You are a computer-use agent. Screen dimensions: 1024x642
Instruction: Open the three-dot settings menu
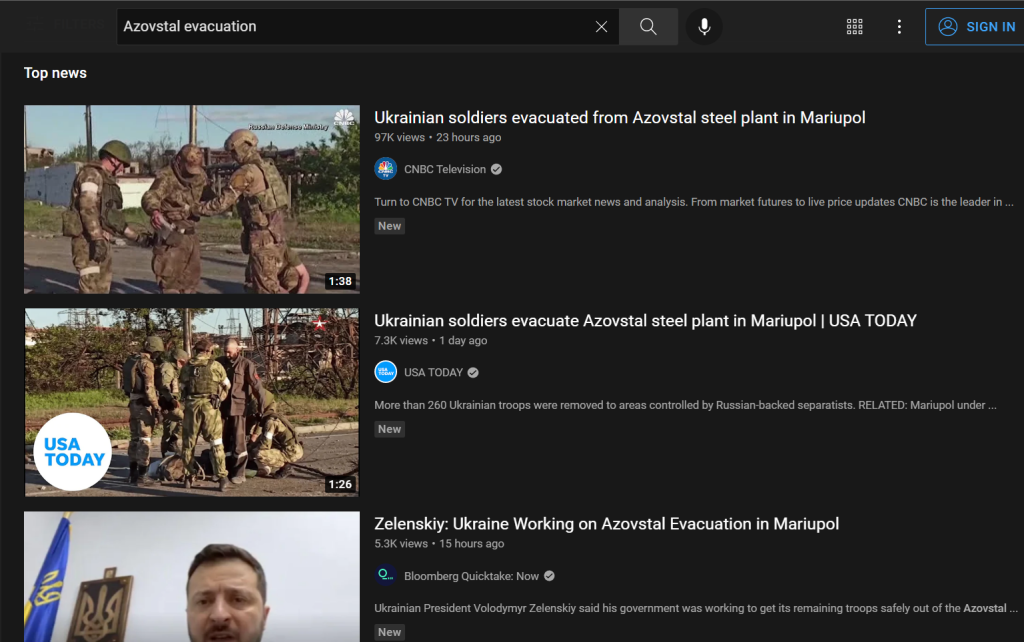[899, 27]
